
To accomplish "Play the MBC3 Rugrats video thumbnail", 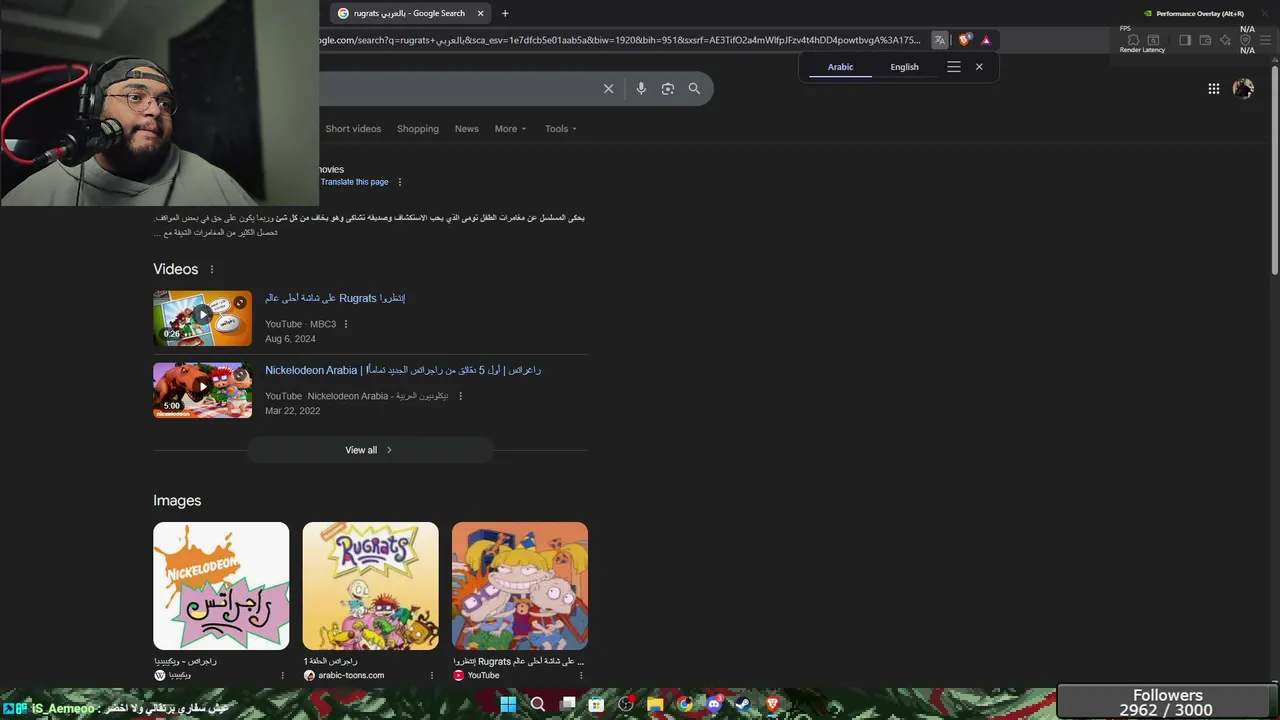I will coord(202,318).
